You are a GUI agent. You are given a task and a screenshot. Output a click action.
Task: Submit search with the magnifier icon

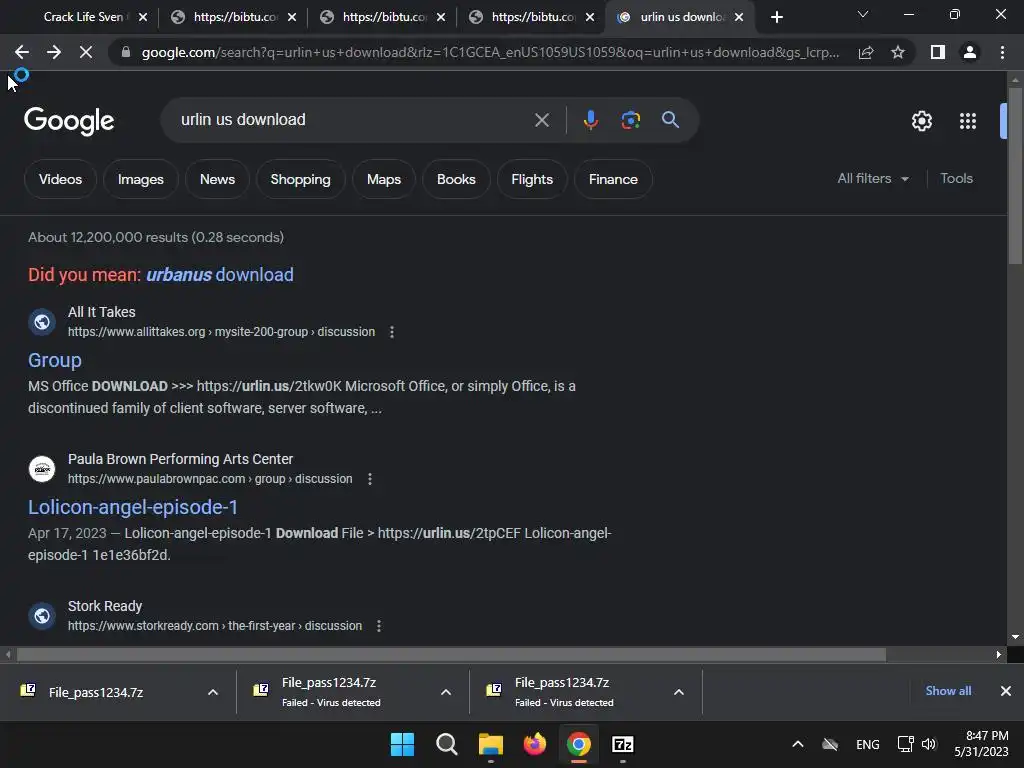click(x=670, y=120)
